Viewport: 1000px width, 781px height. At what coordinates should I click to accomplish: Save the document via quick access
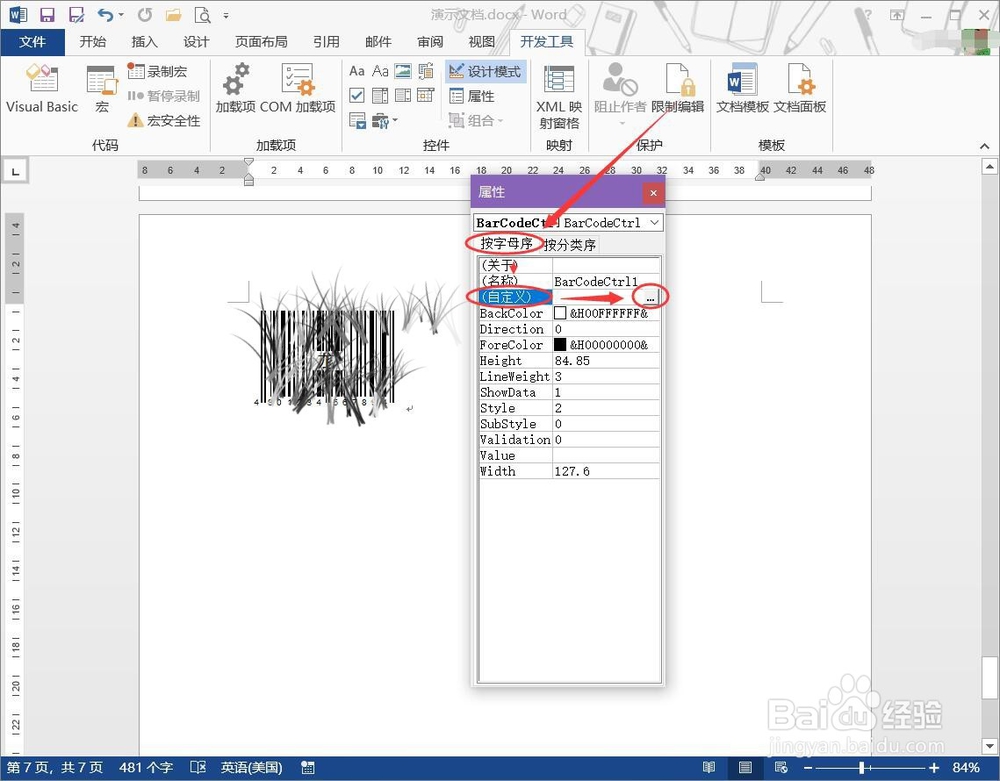(x=47, y=15)
